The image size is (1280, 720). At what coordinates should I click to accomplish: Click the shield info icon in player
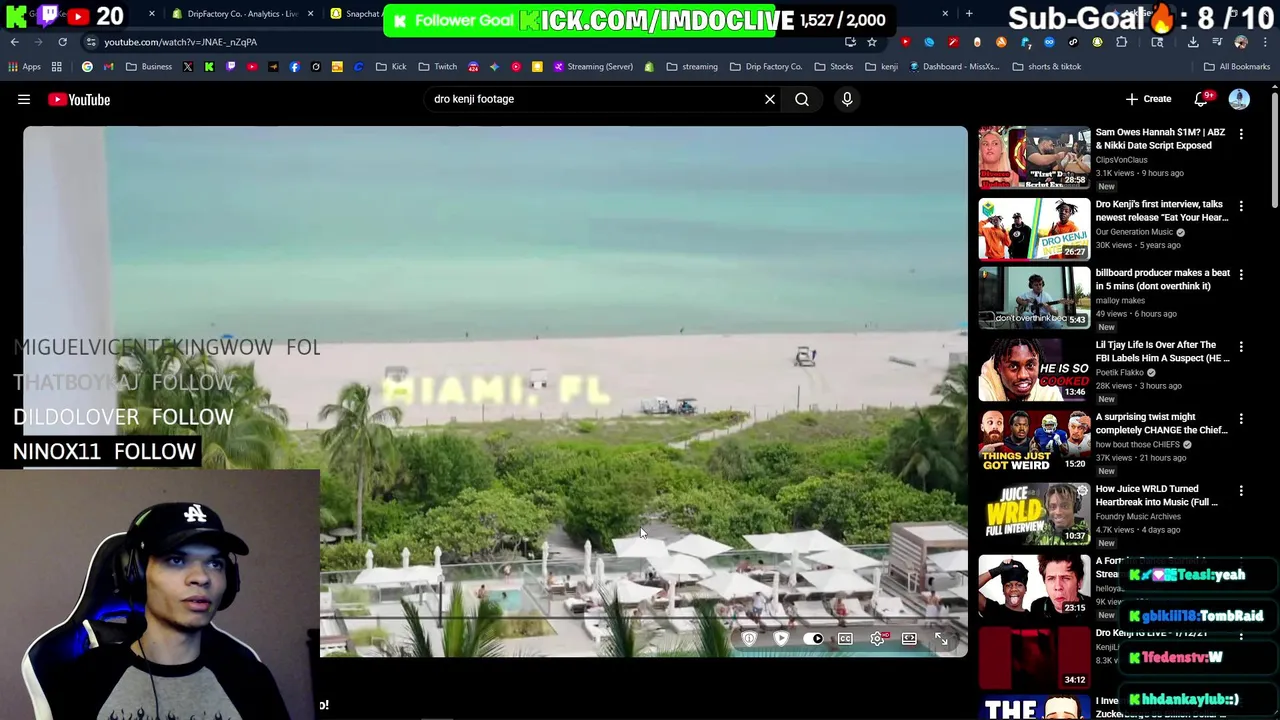click(x=749, y=639)
